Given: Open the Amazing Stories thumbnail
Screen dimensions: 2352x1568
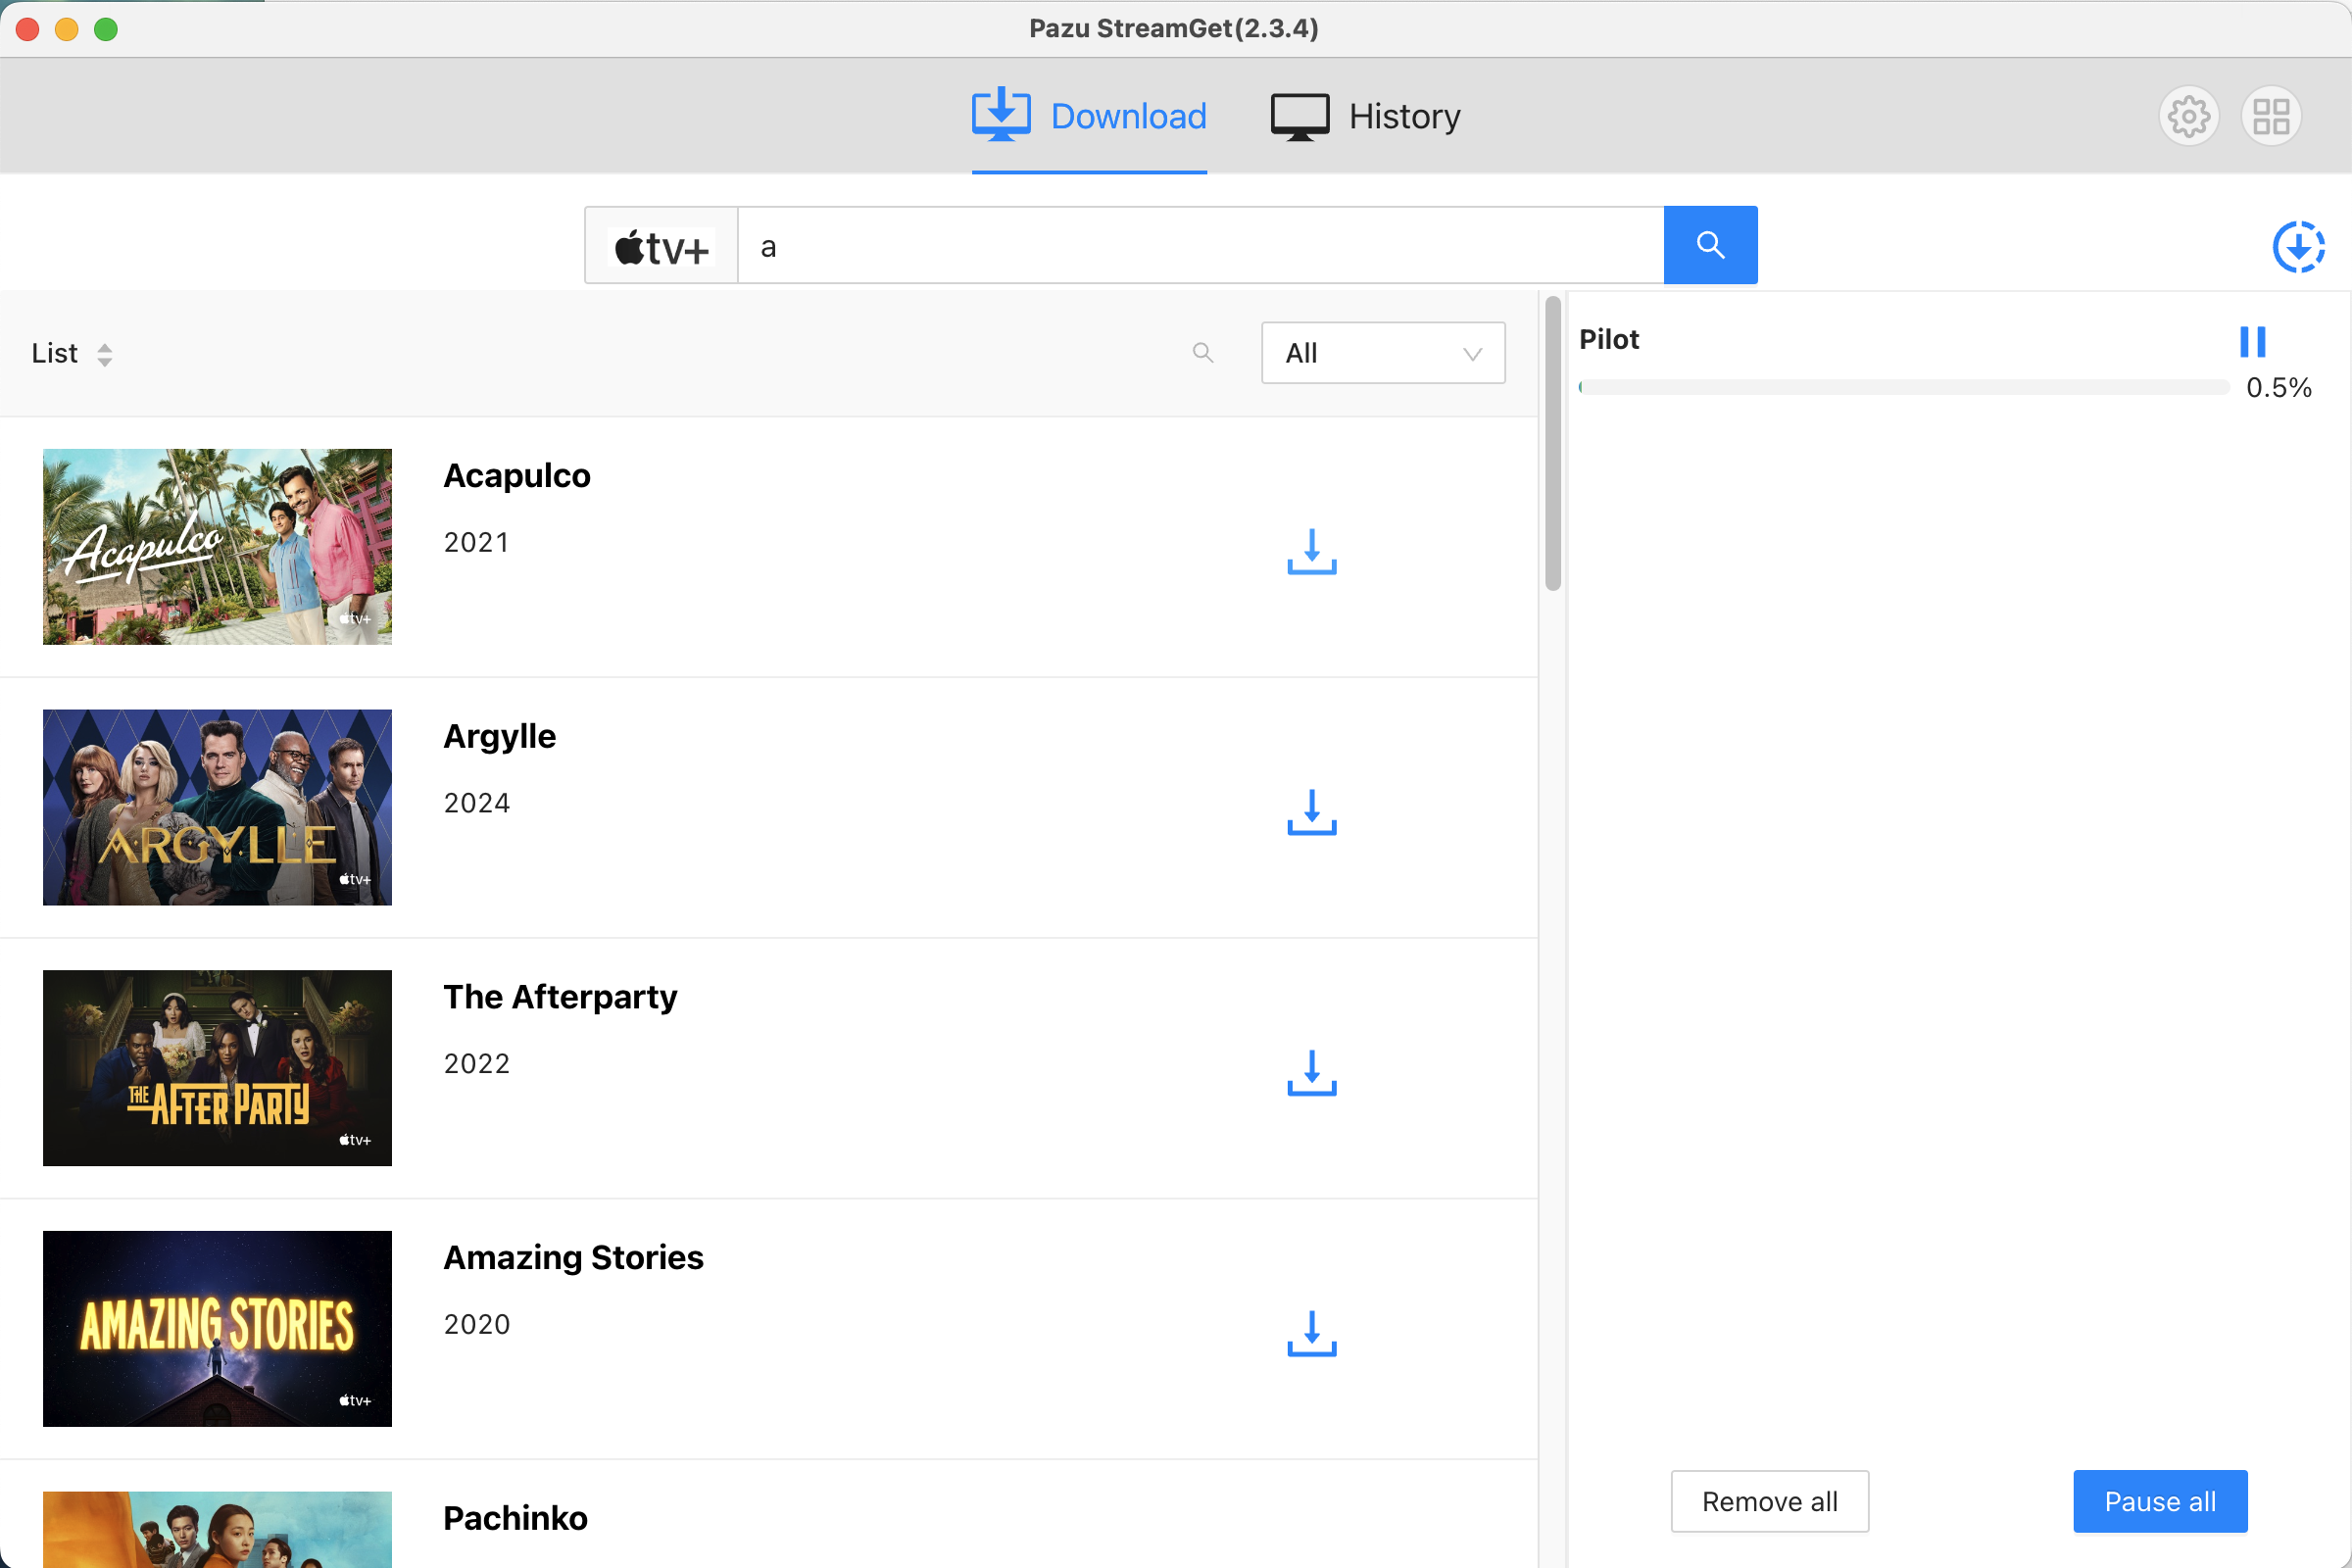Looking at the screenshot, I should click(x=217, y=1329).
